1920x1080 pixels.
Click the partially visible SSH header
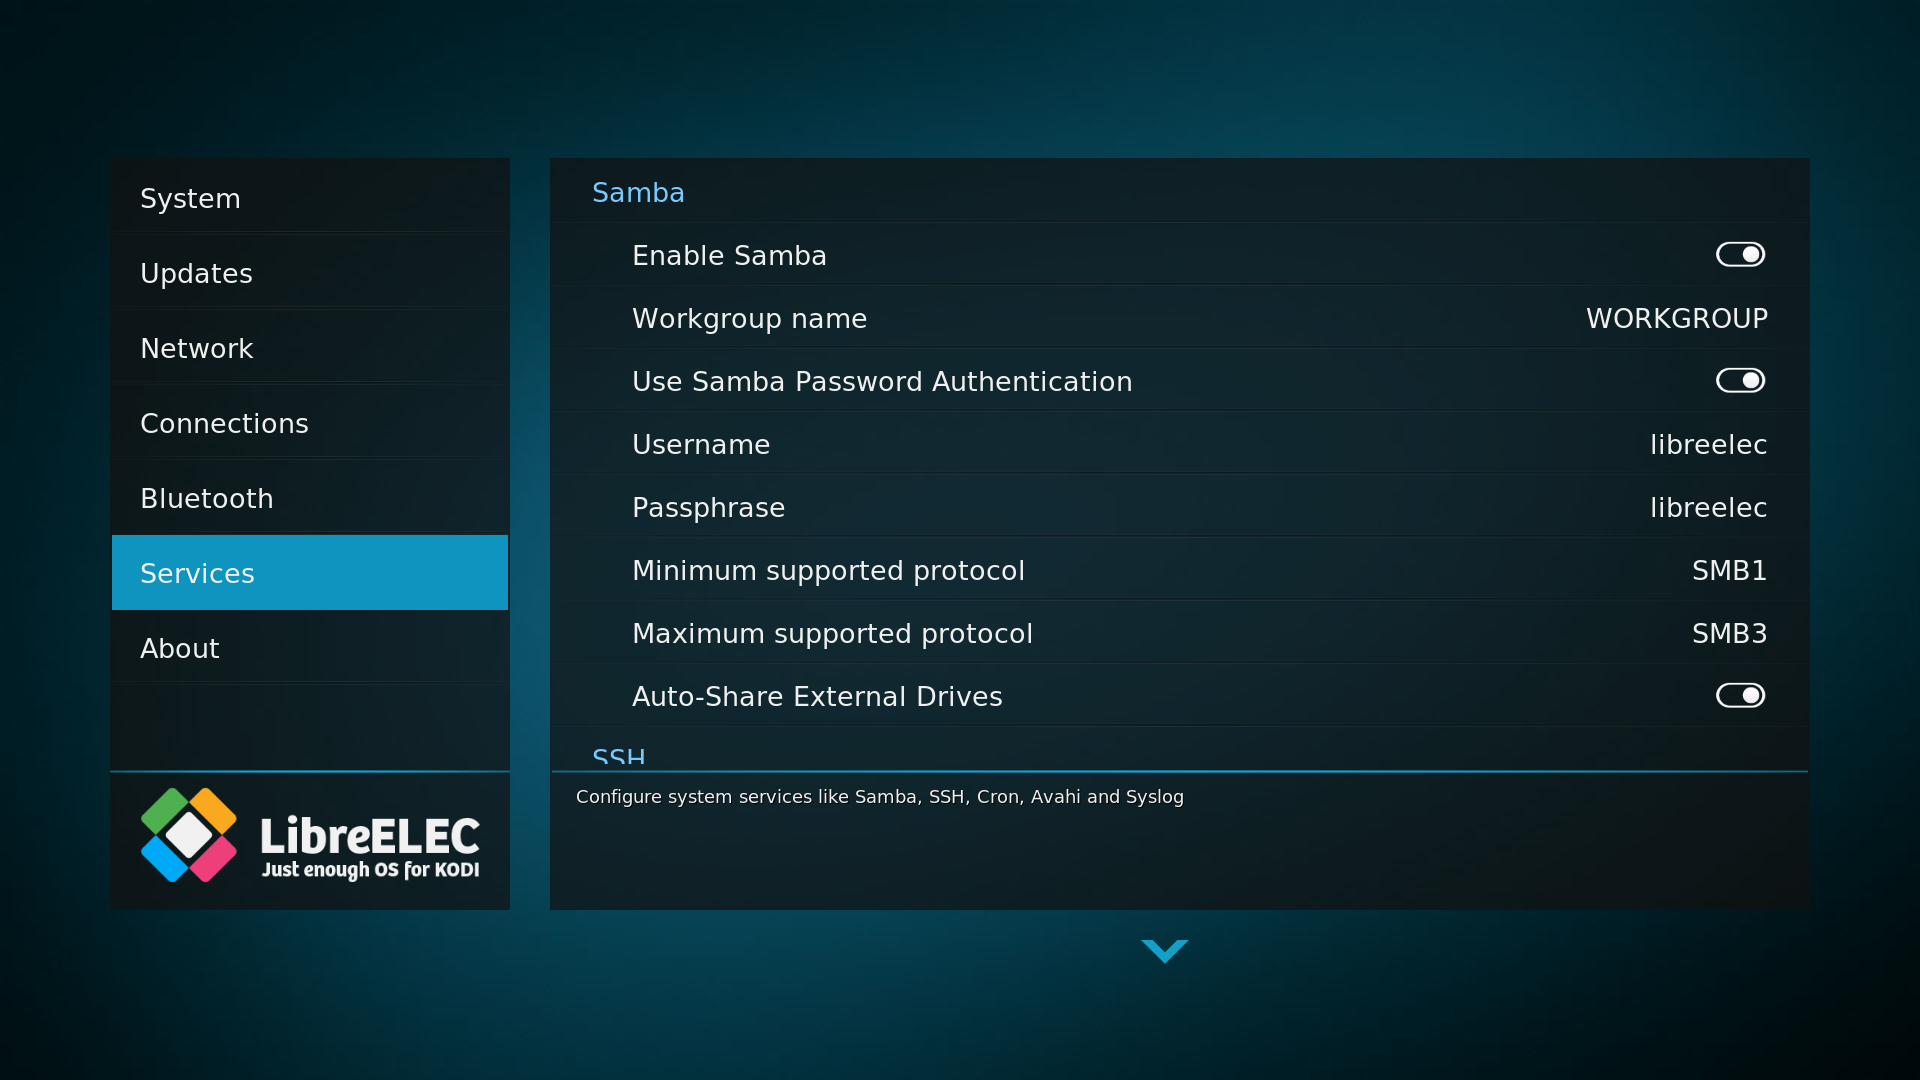618,757
